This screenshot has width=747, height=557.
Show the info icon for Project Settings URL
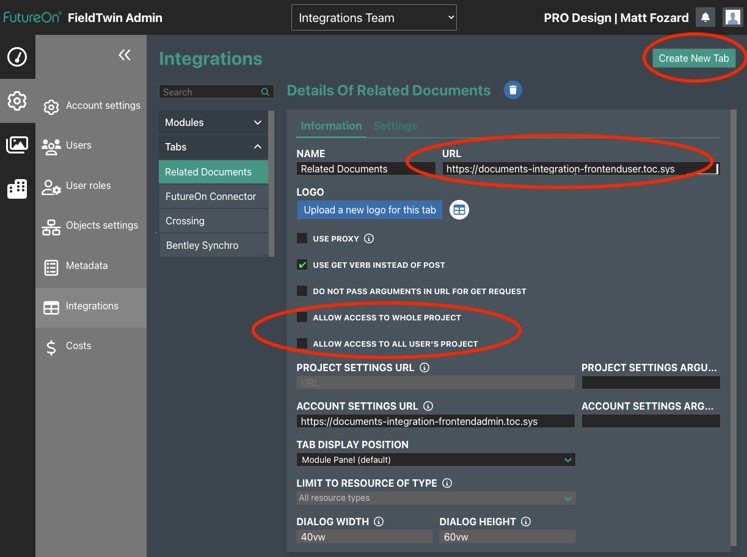(x=424, y=367)
